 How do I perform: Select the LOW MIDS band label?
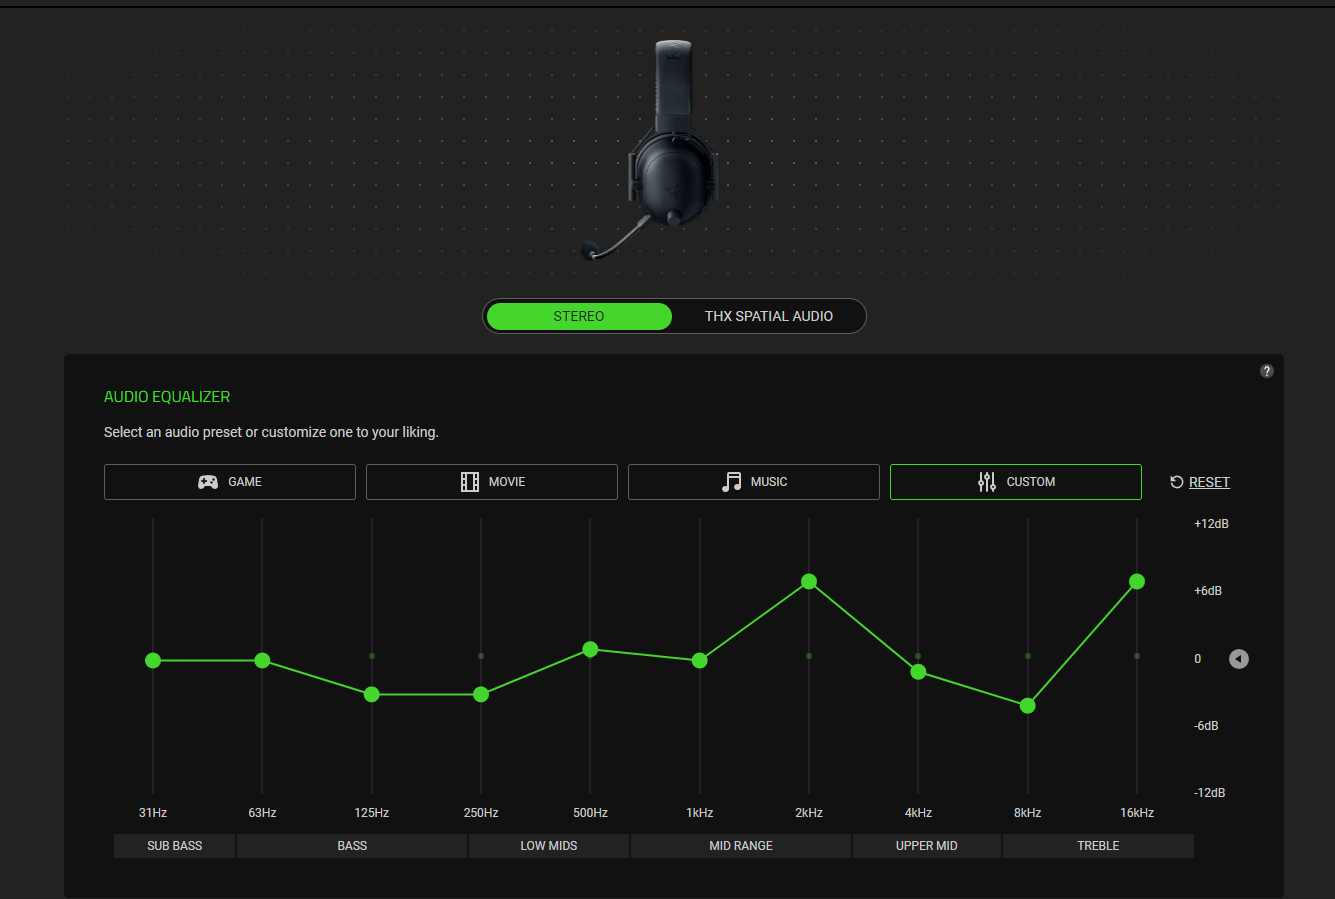pyautogui.click(x=549, y=846)
